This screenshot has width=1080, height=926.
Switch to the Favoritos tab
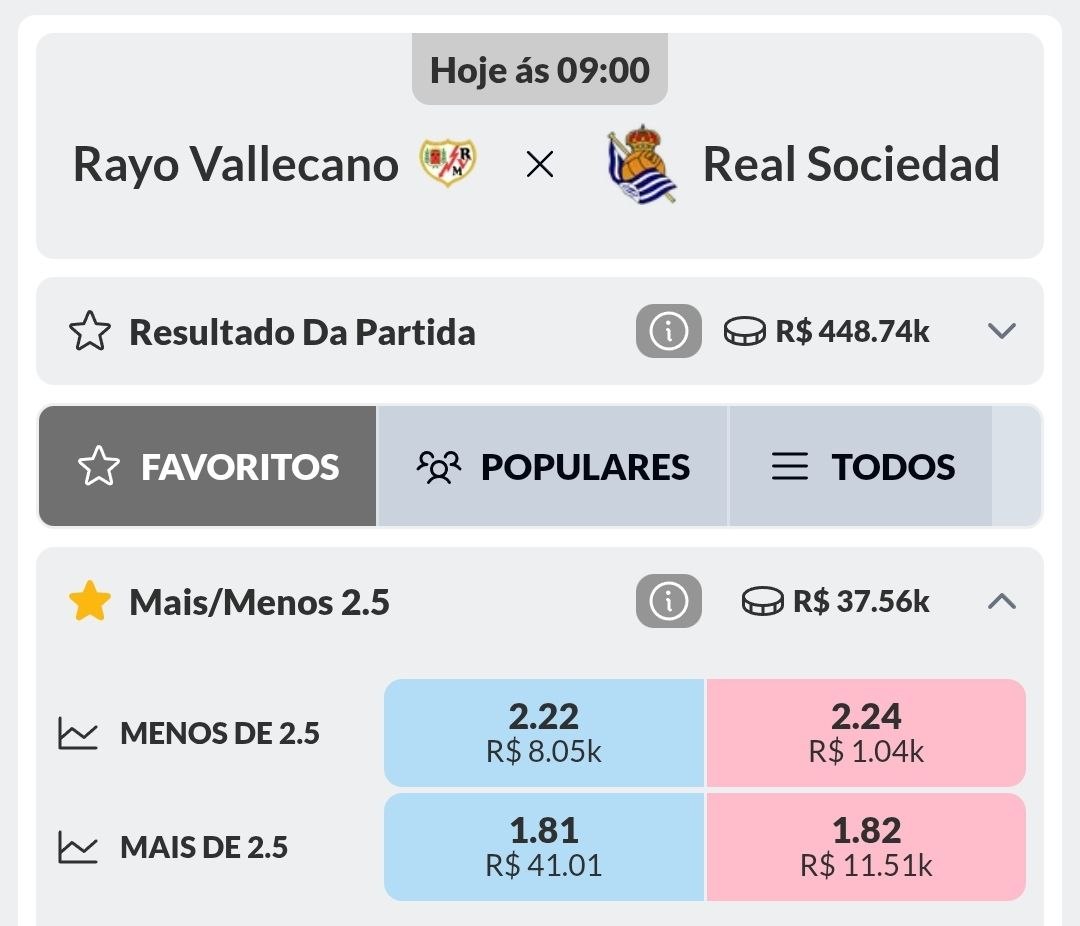pos(208,466)
